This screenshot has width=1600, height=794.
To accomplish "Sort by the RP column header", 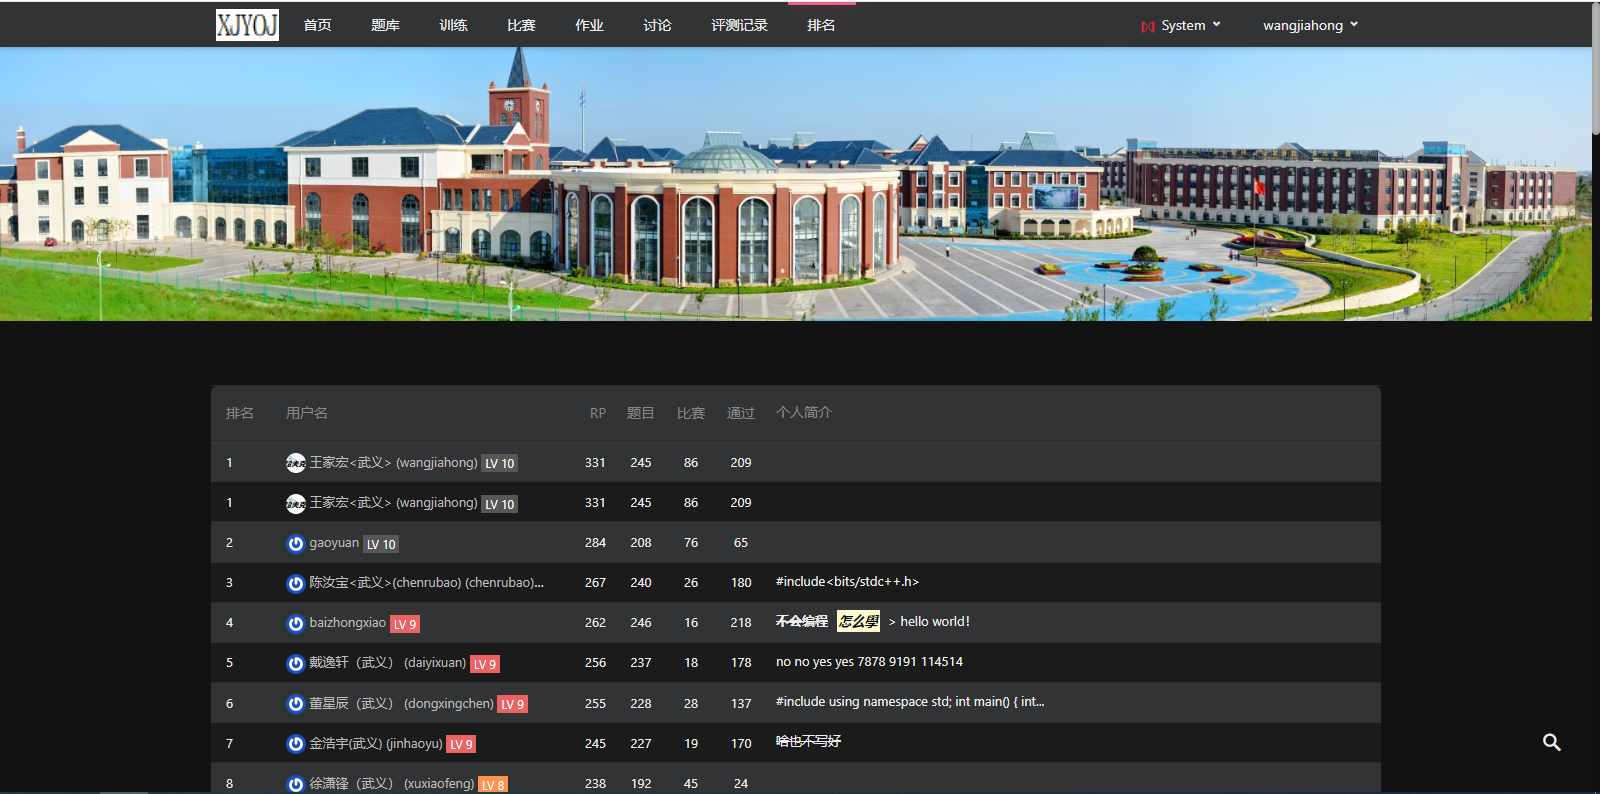I will [597, 413].
